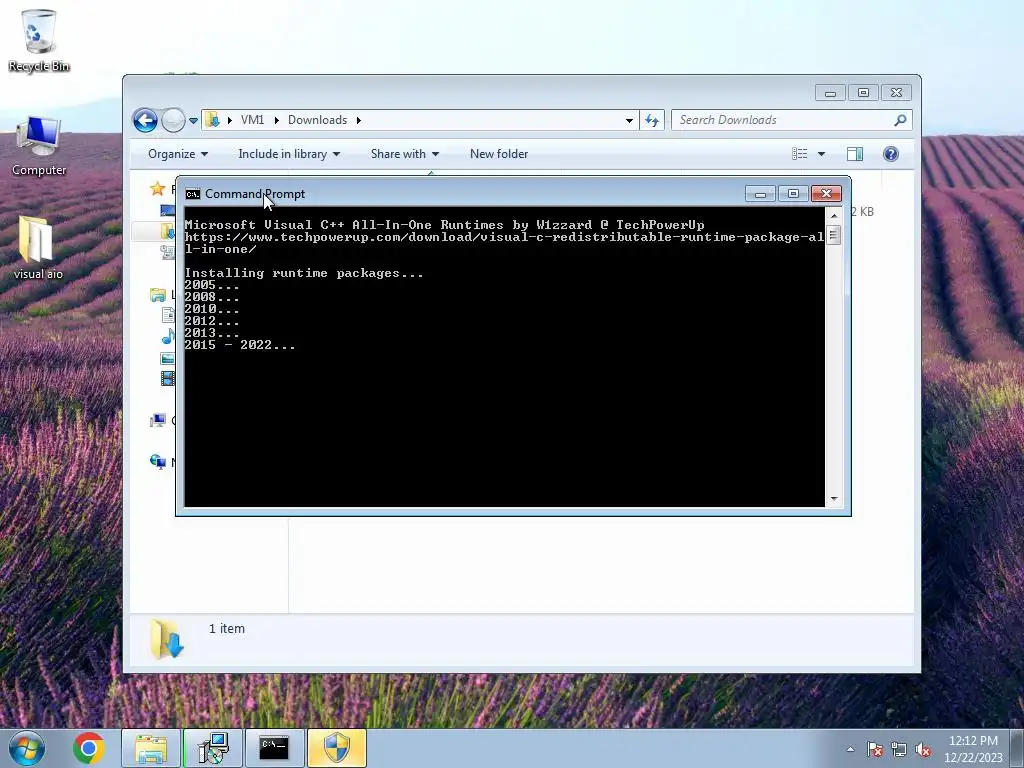1024x768 pixels.
Task: Click the folder icon in the address bar
Action: coord(212,120)
